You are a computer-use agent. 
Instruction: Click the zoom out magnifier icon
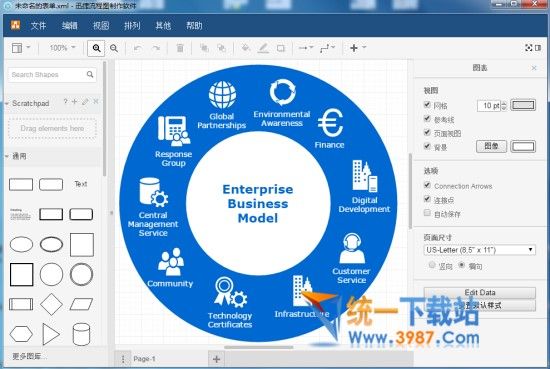(x=114, y=48)
